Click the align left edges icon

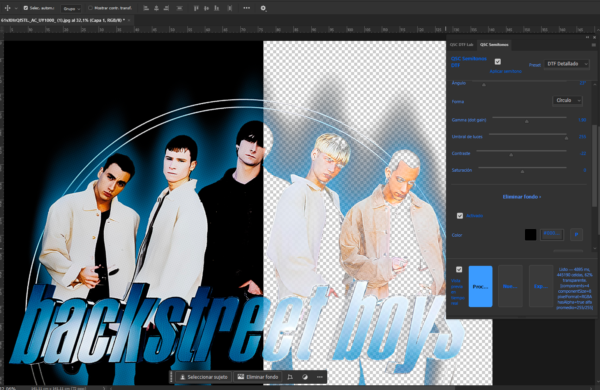click(146, 8)
